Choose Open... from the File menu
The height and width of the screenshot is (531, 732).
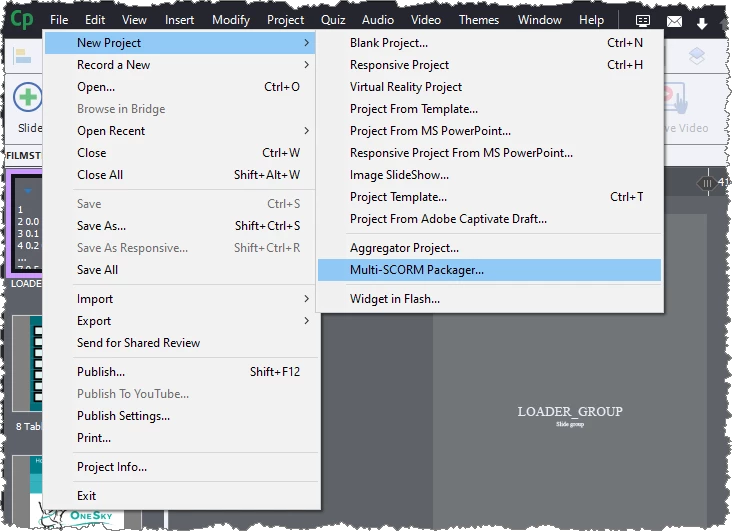tap(180, 86)
